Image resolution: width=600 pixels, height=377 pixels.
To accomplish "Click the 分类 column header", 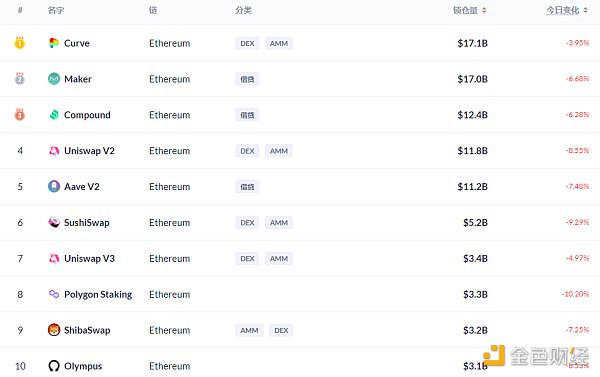I will click(243, 10).
